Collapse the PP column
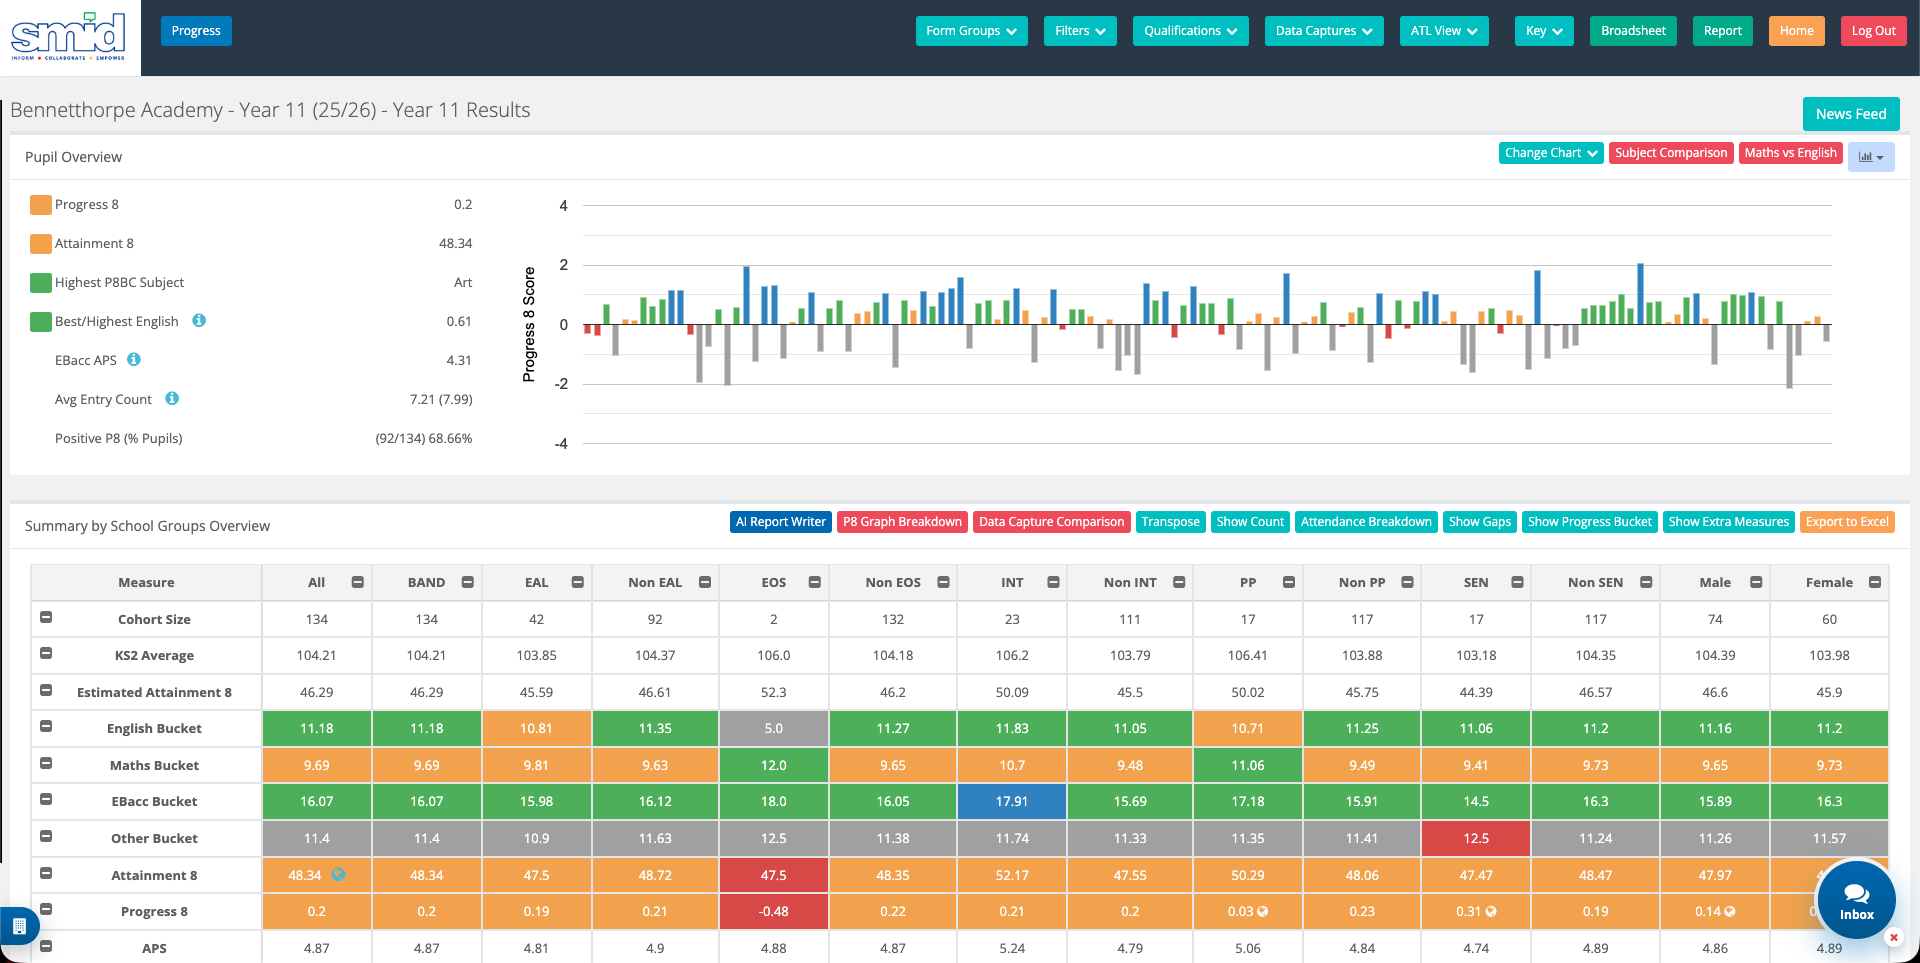 1289,582
